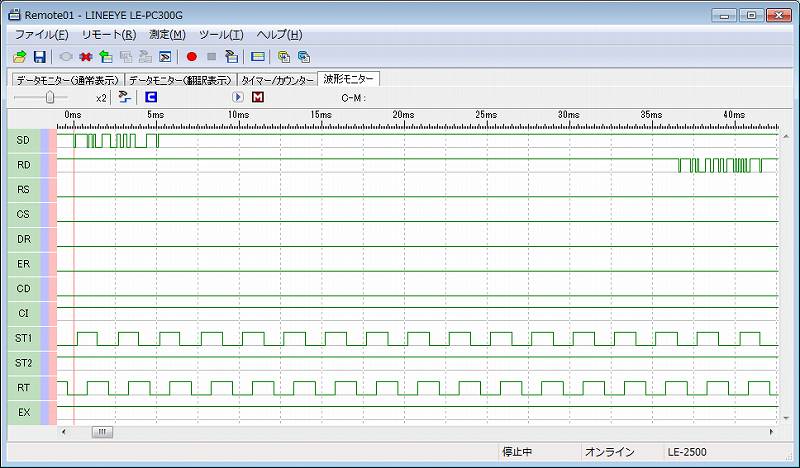Click the horizontal scrollbar thumb
The width and height of the screenshot is (800, 468).
(102, 432)
